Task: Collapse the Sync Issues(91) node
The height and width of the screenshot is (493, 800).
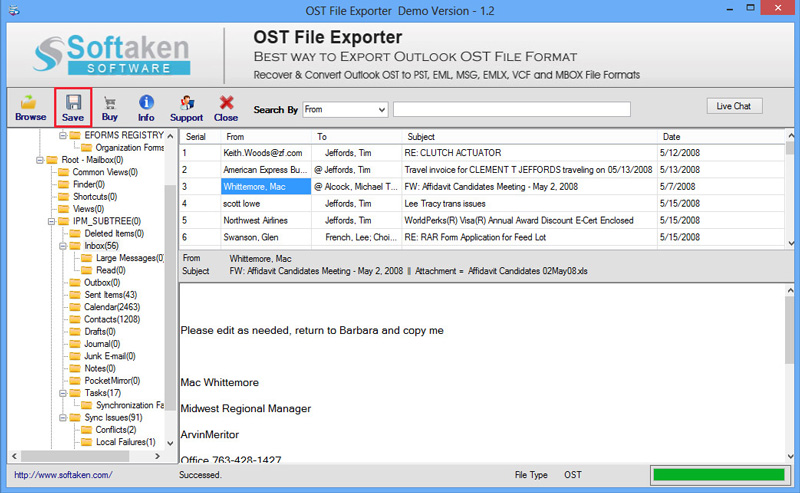Action: coord(63,417)
